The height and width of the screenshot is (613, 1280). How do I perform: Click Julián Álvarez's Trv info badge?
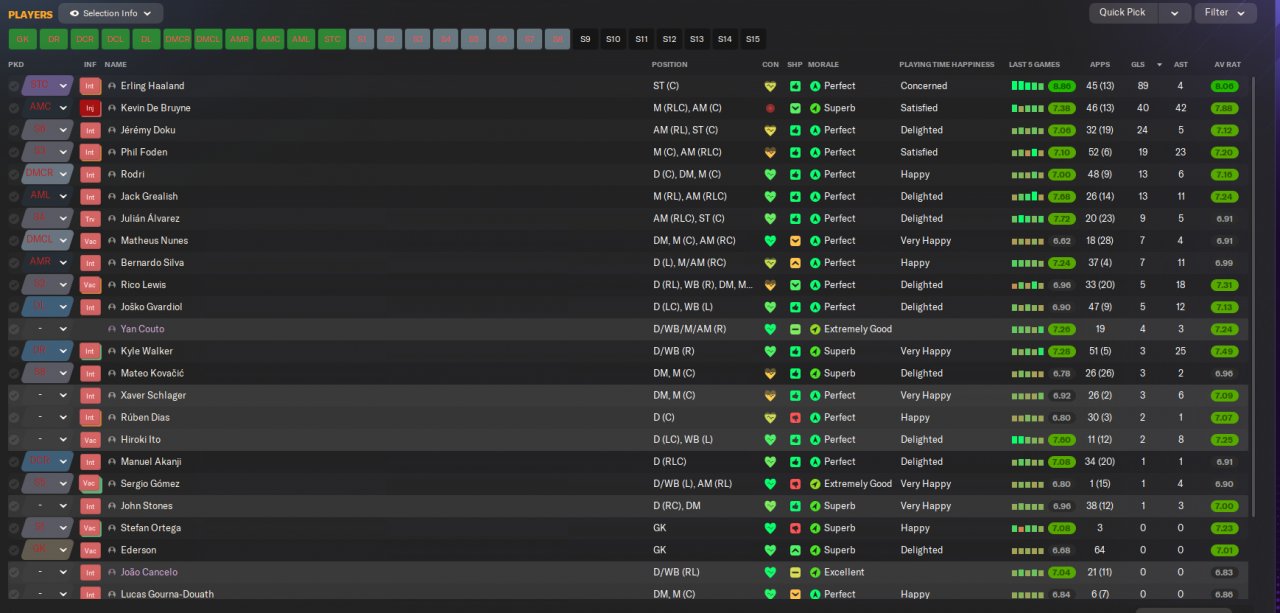[x=90, y=218]
